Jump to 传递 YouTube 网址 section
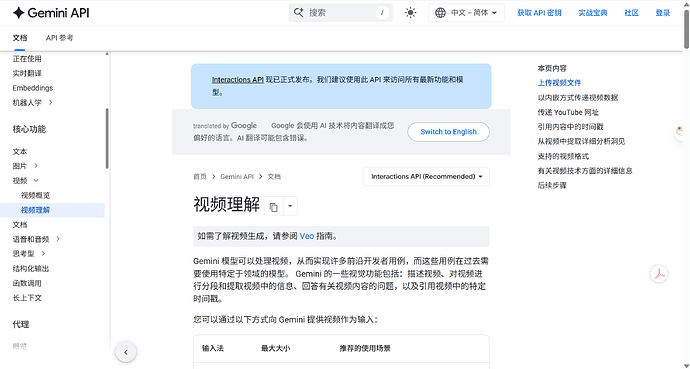690x369 pixels. [568, 112]
